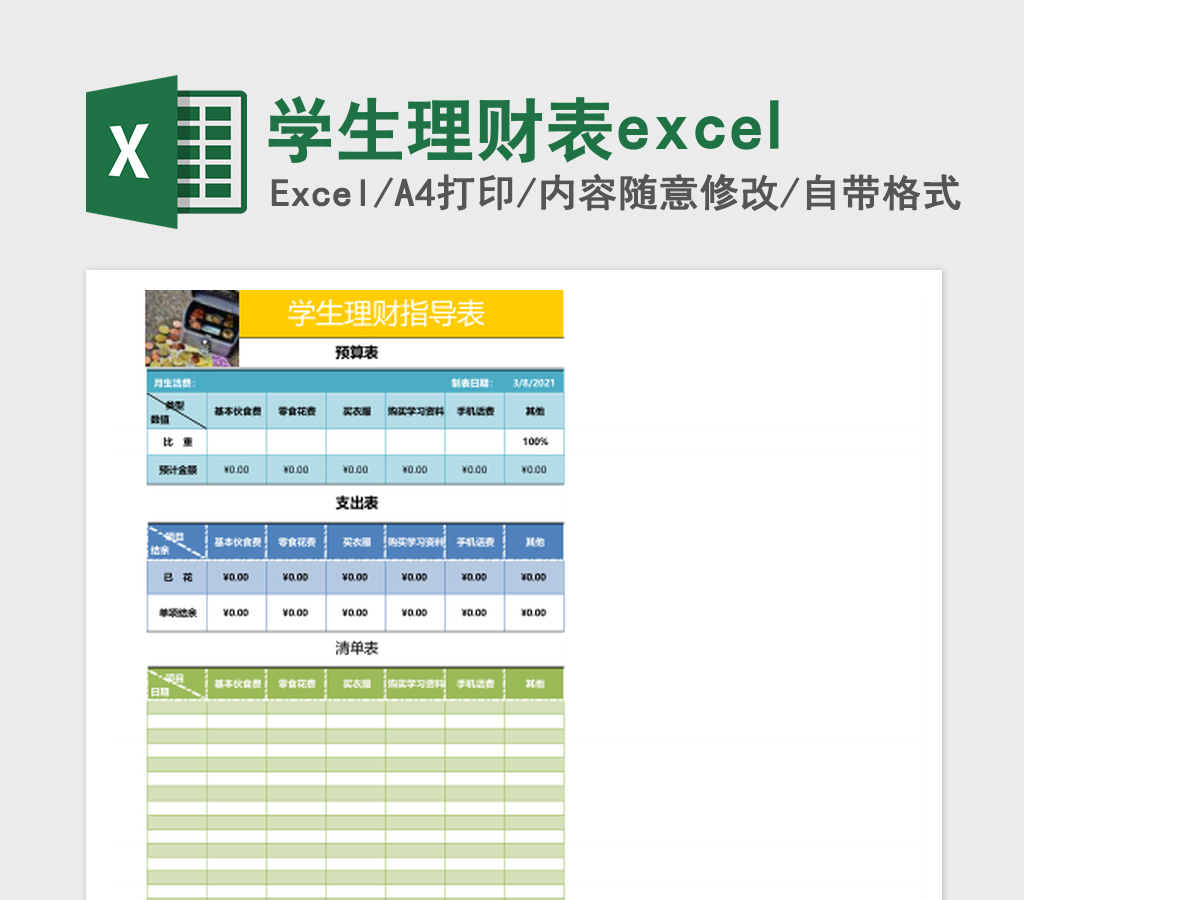Image resolution: width=1200 pixels, height=900 pixels.
Task: Click 已花 value under 手机话费
Action: click(475, 577)
